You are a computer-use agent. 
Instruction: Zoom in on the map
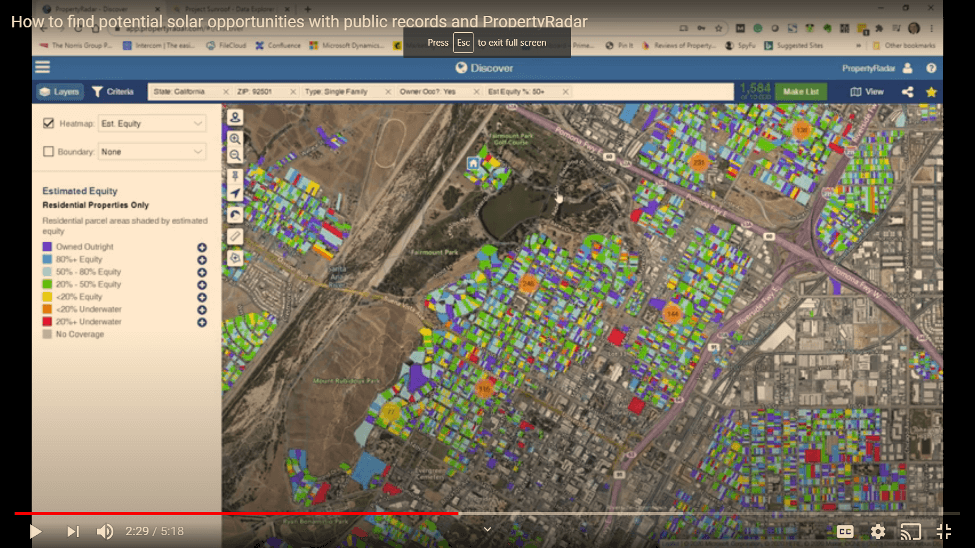[235, 138]
